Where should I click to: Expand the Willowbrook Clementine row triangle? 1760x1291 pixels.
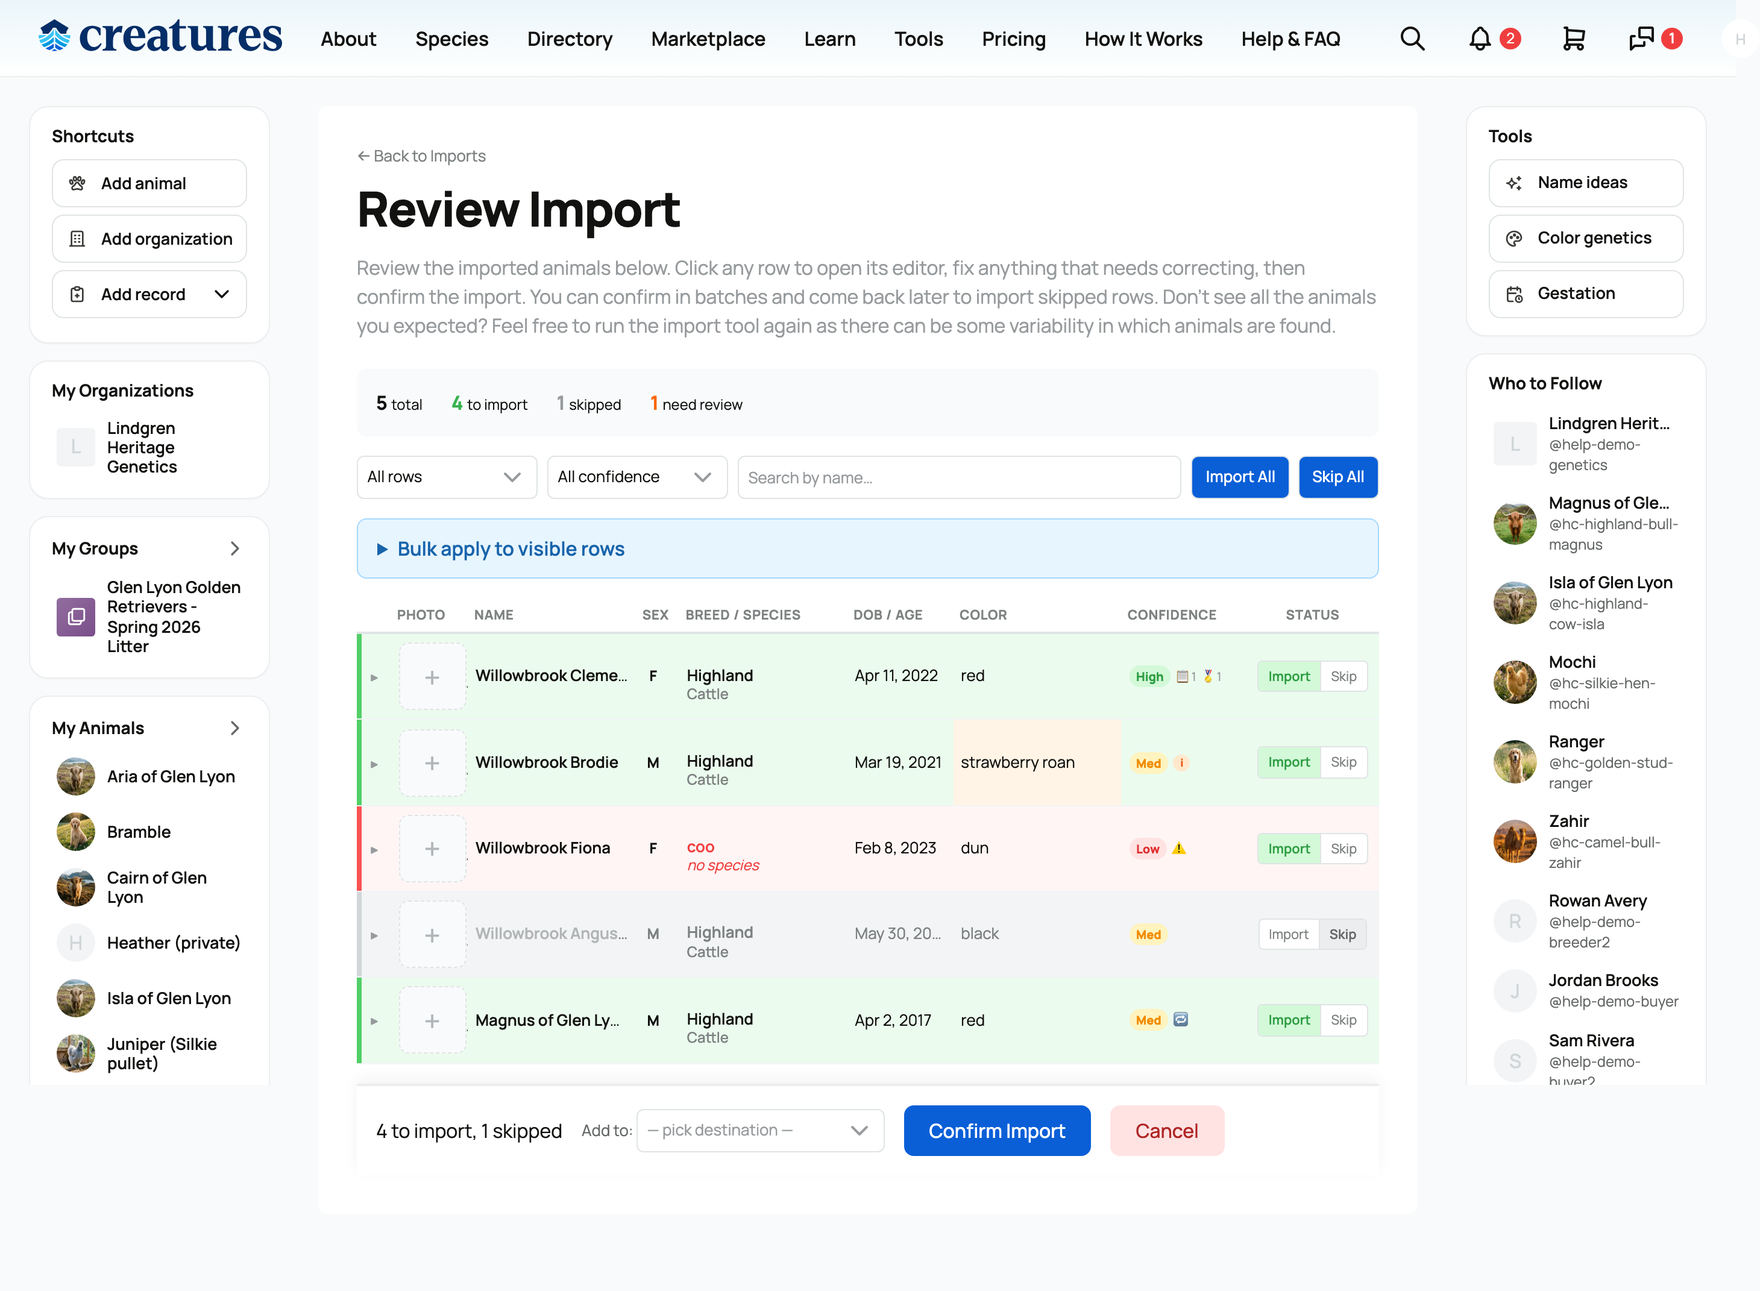pos(374,678)
